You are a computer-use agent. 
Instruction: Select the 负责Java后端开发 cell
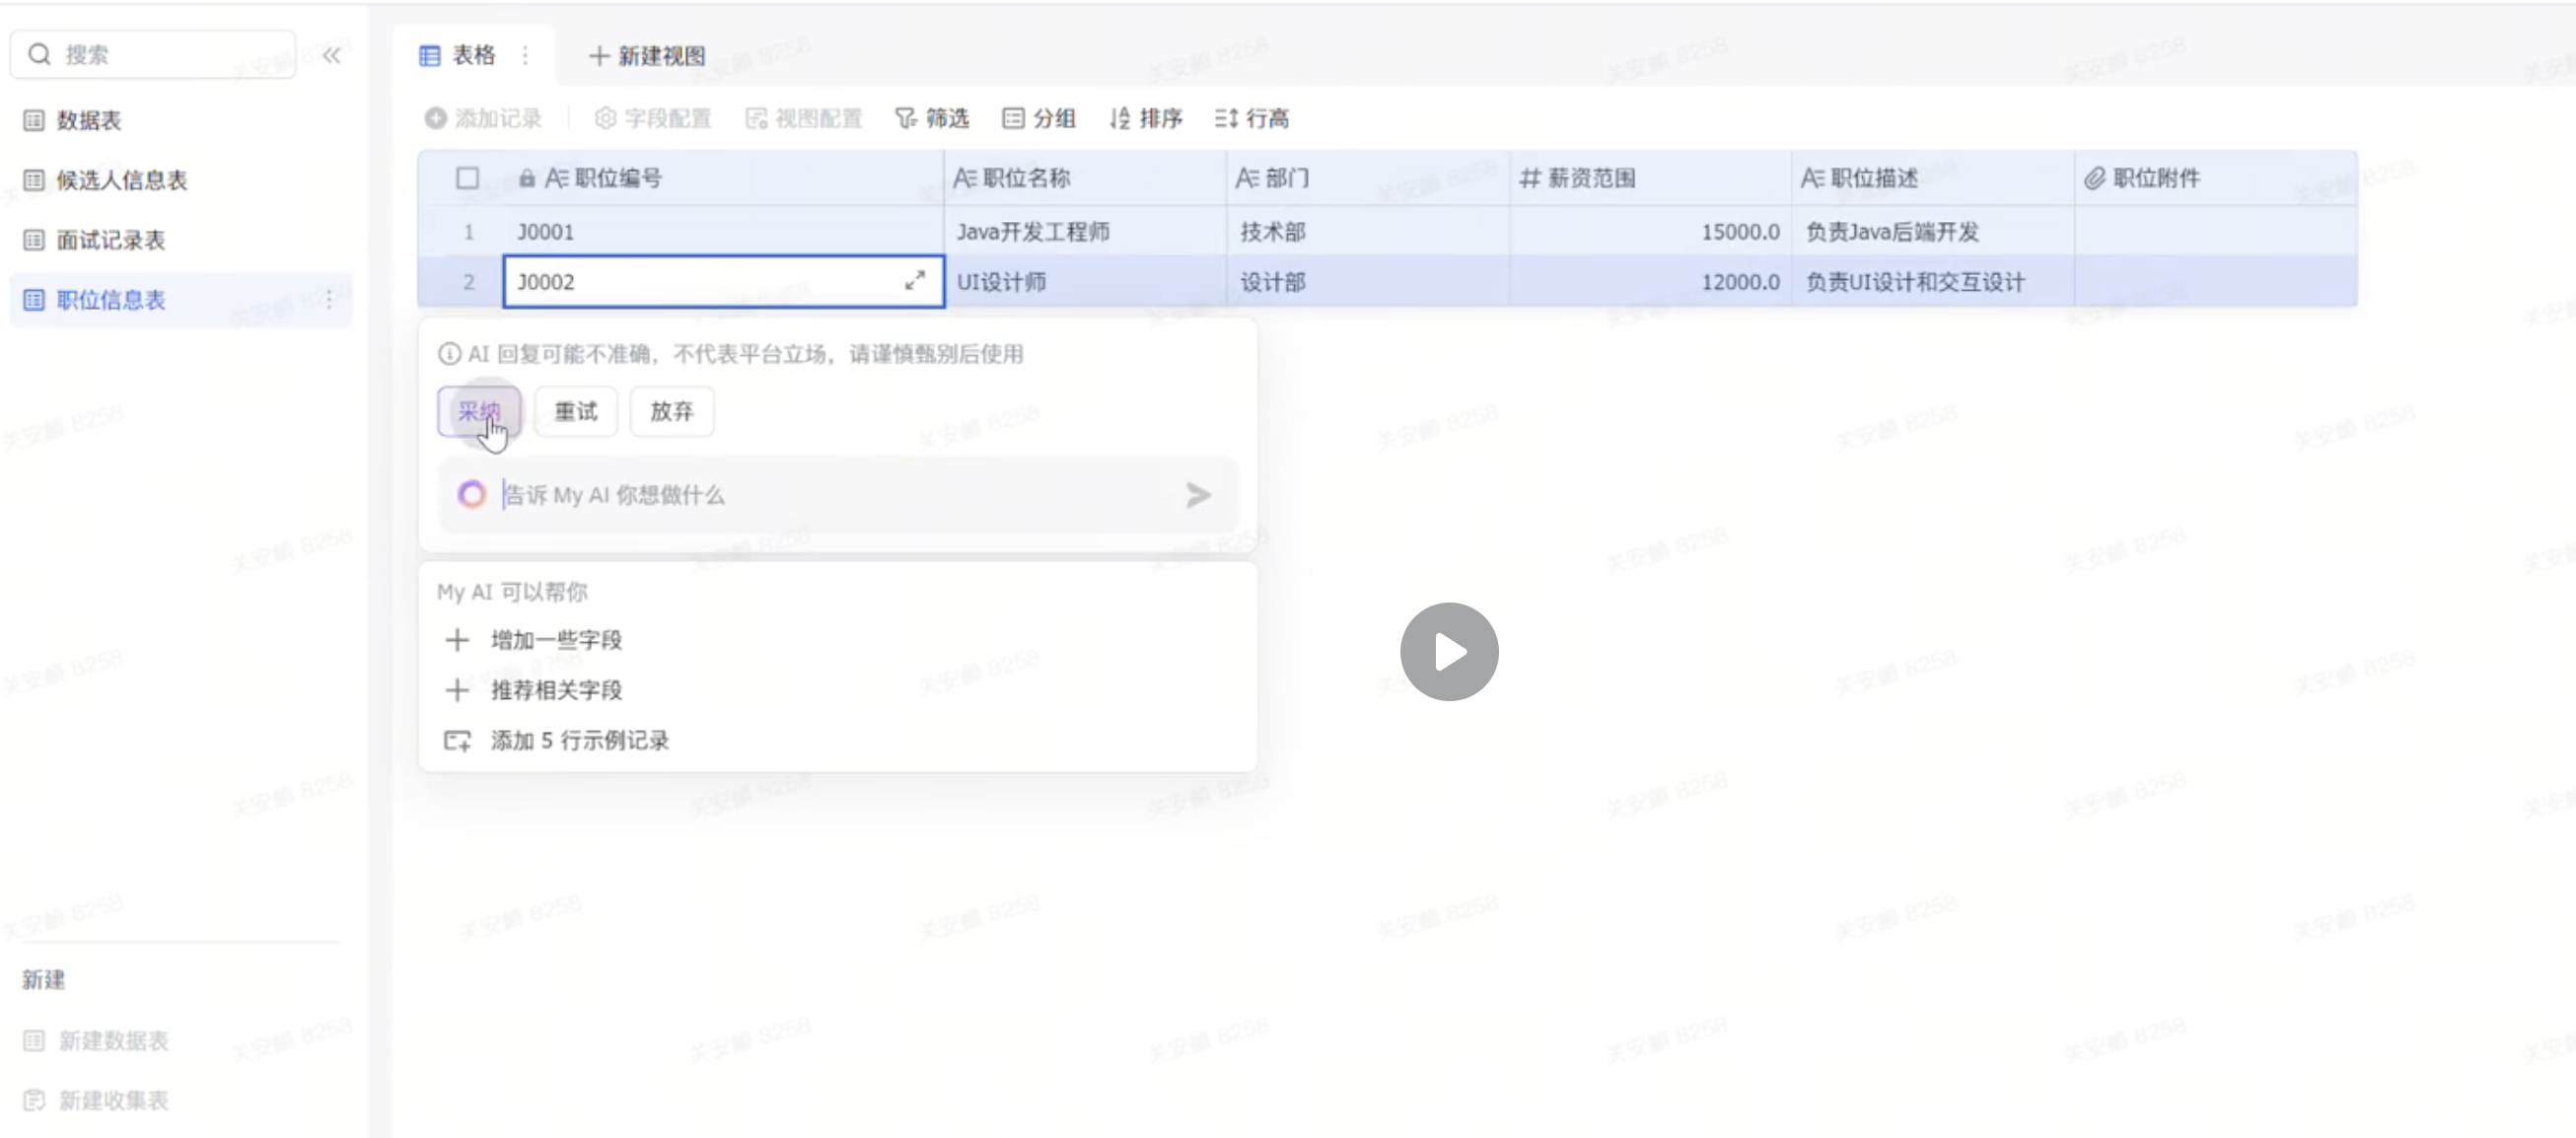(x=1933, y=232)
